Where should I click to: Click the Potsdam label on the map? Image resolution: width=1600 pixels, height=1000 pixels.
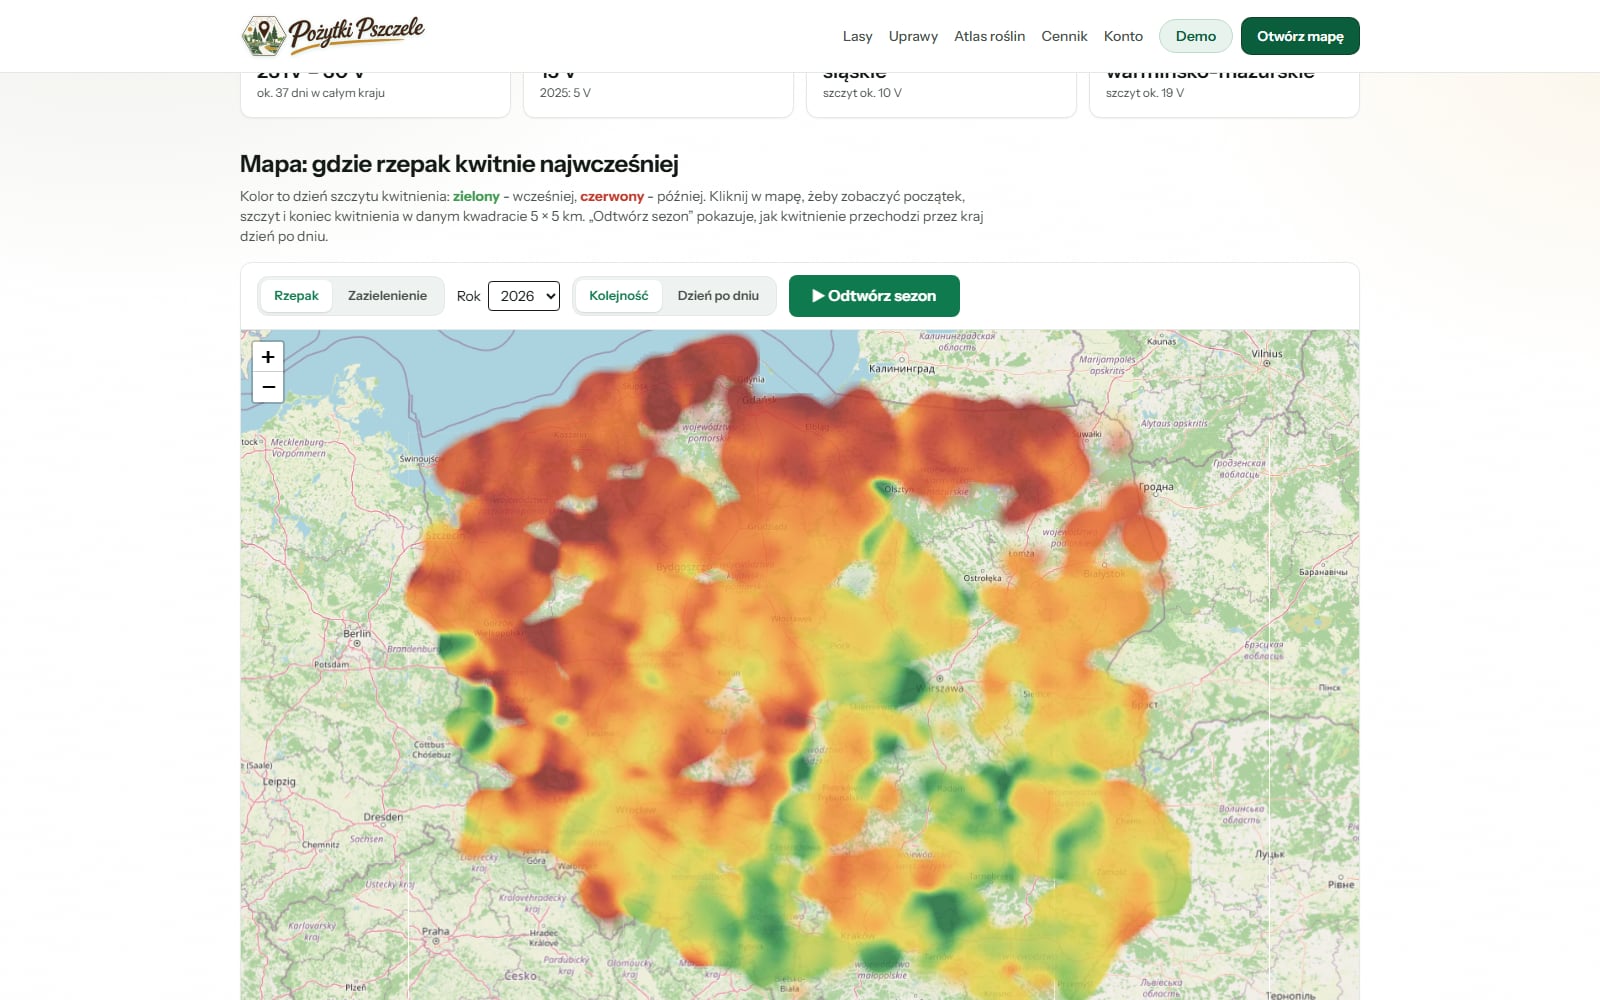pos(332,664)
